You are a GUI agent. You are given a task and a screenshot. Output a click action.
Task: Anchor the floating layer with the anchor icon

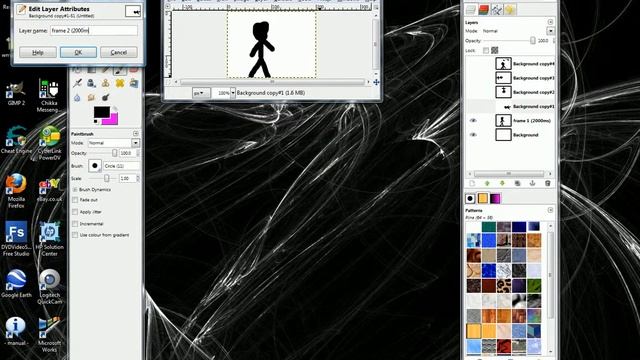tap(532, 184)
